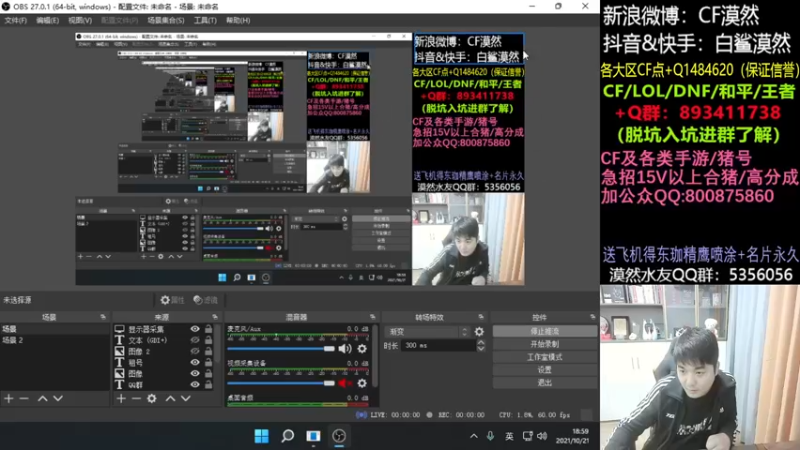Open the 场景集合(S) menu
The width and height of the screenshot is (800, 450).
pyautogui.click(x=166, y=20)
